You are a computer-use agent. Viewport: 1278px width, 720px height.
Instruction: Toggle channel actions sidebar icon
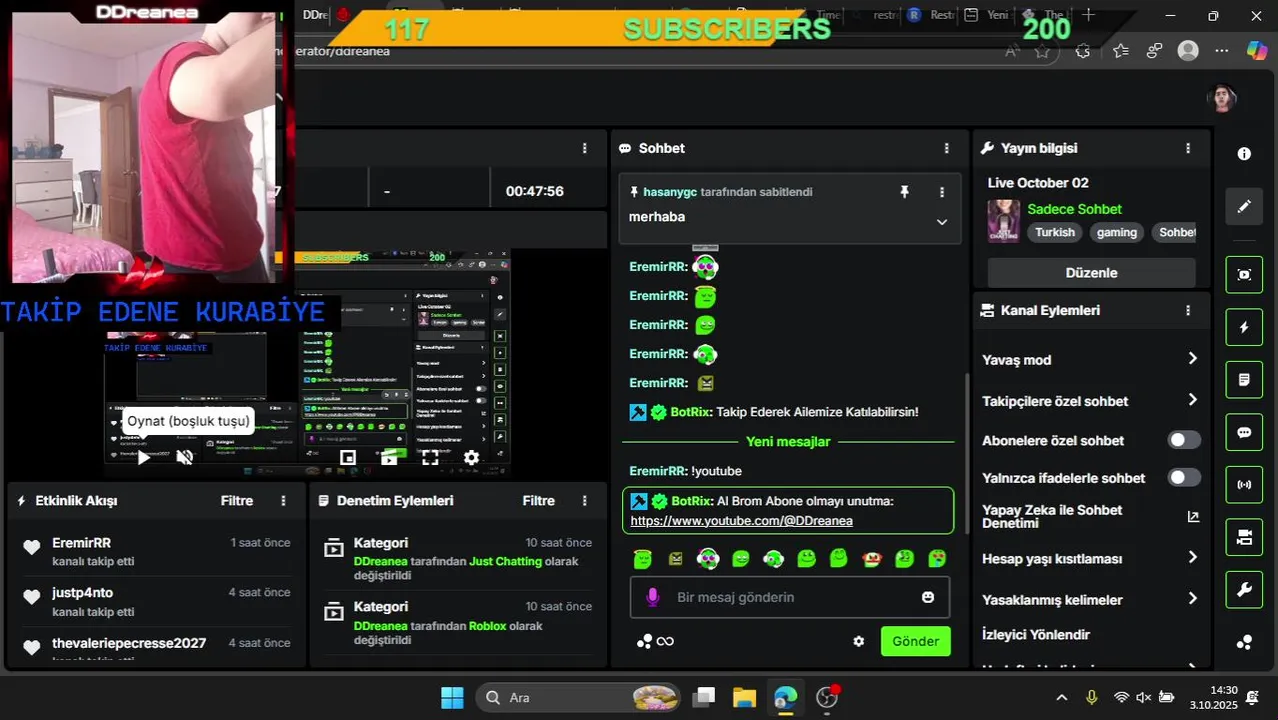tap(1244, 538)
